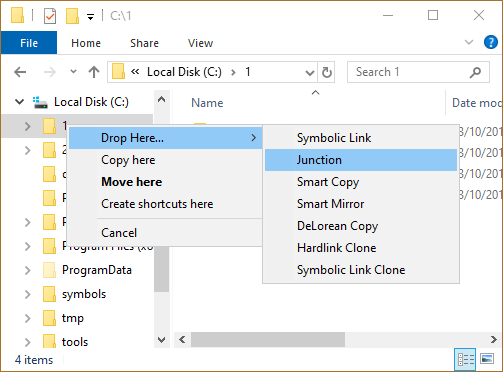Expand the symbols folder in tree
The width and height of the screenshot is (503, 372).
pos(28,294)
